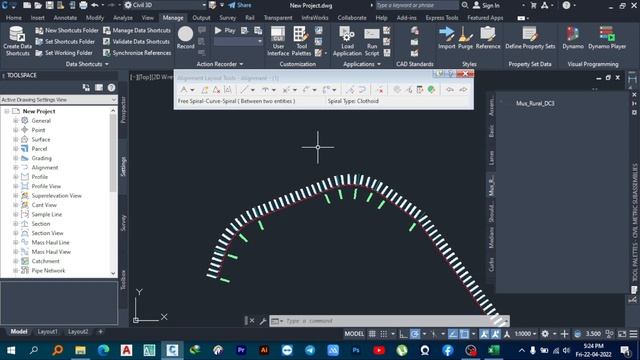Image resolution: width=640 pixels, height=360 pixels.
Task: Click Manage Data Shortcuts
Action: (x=137, y=31)
